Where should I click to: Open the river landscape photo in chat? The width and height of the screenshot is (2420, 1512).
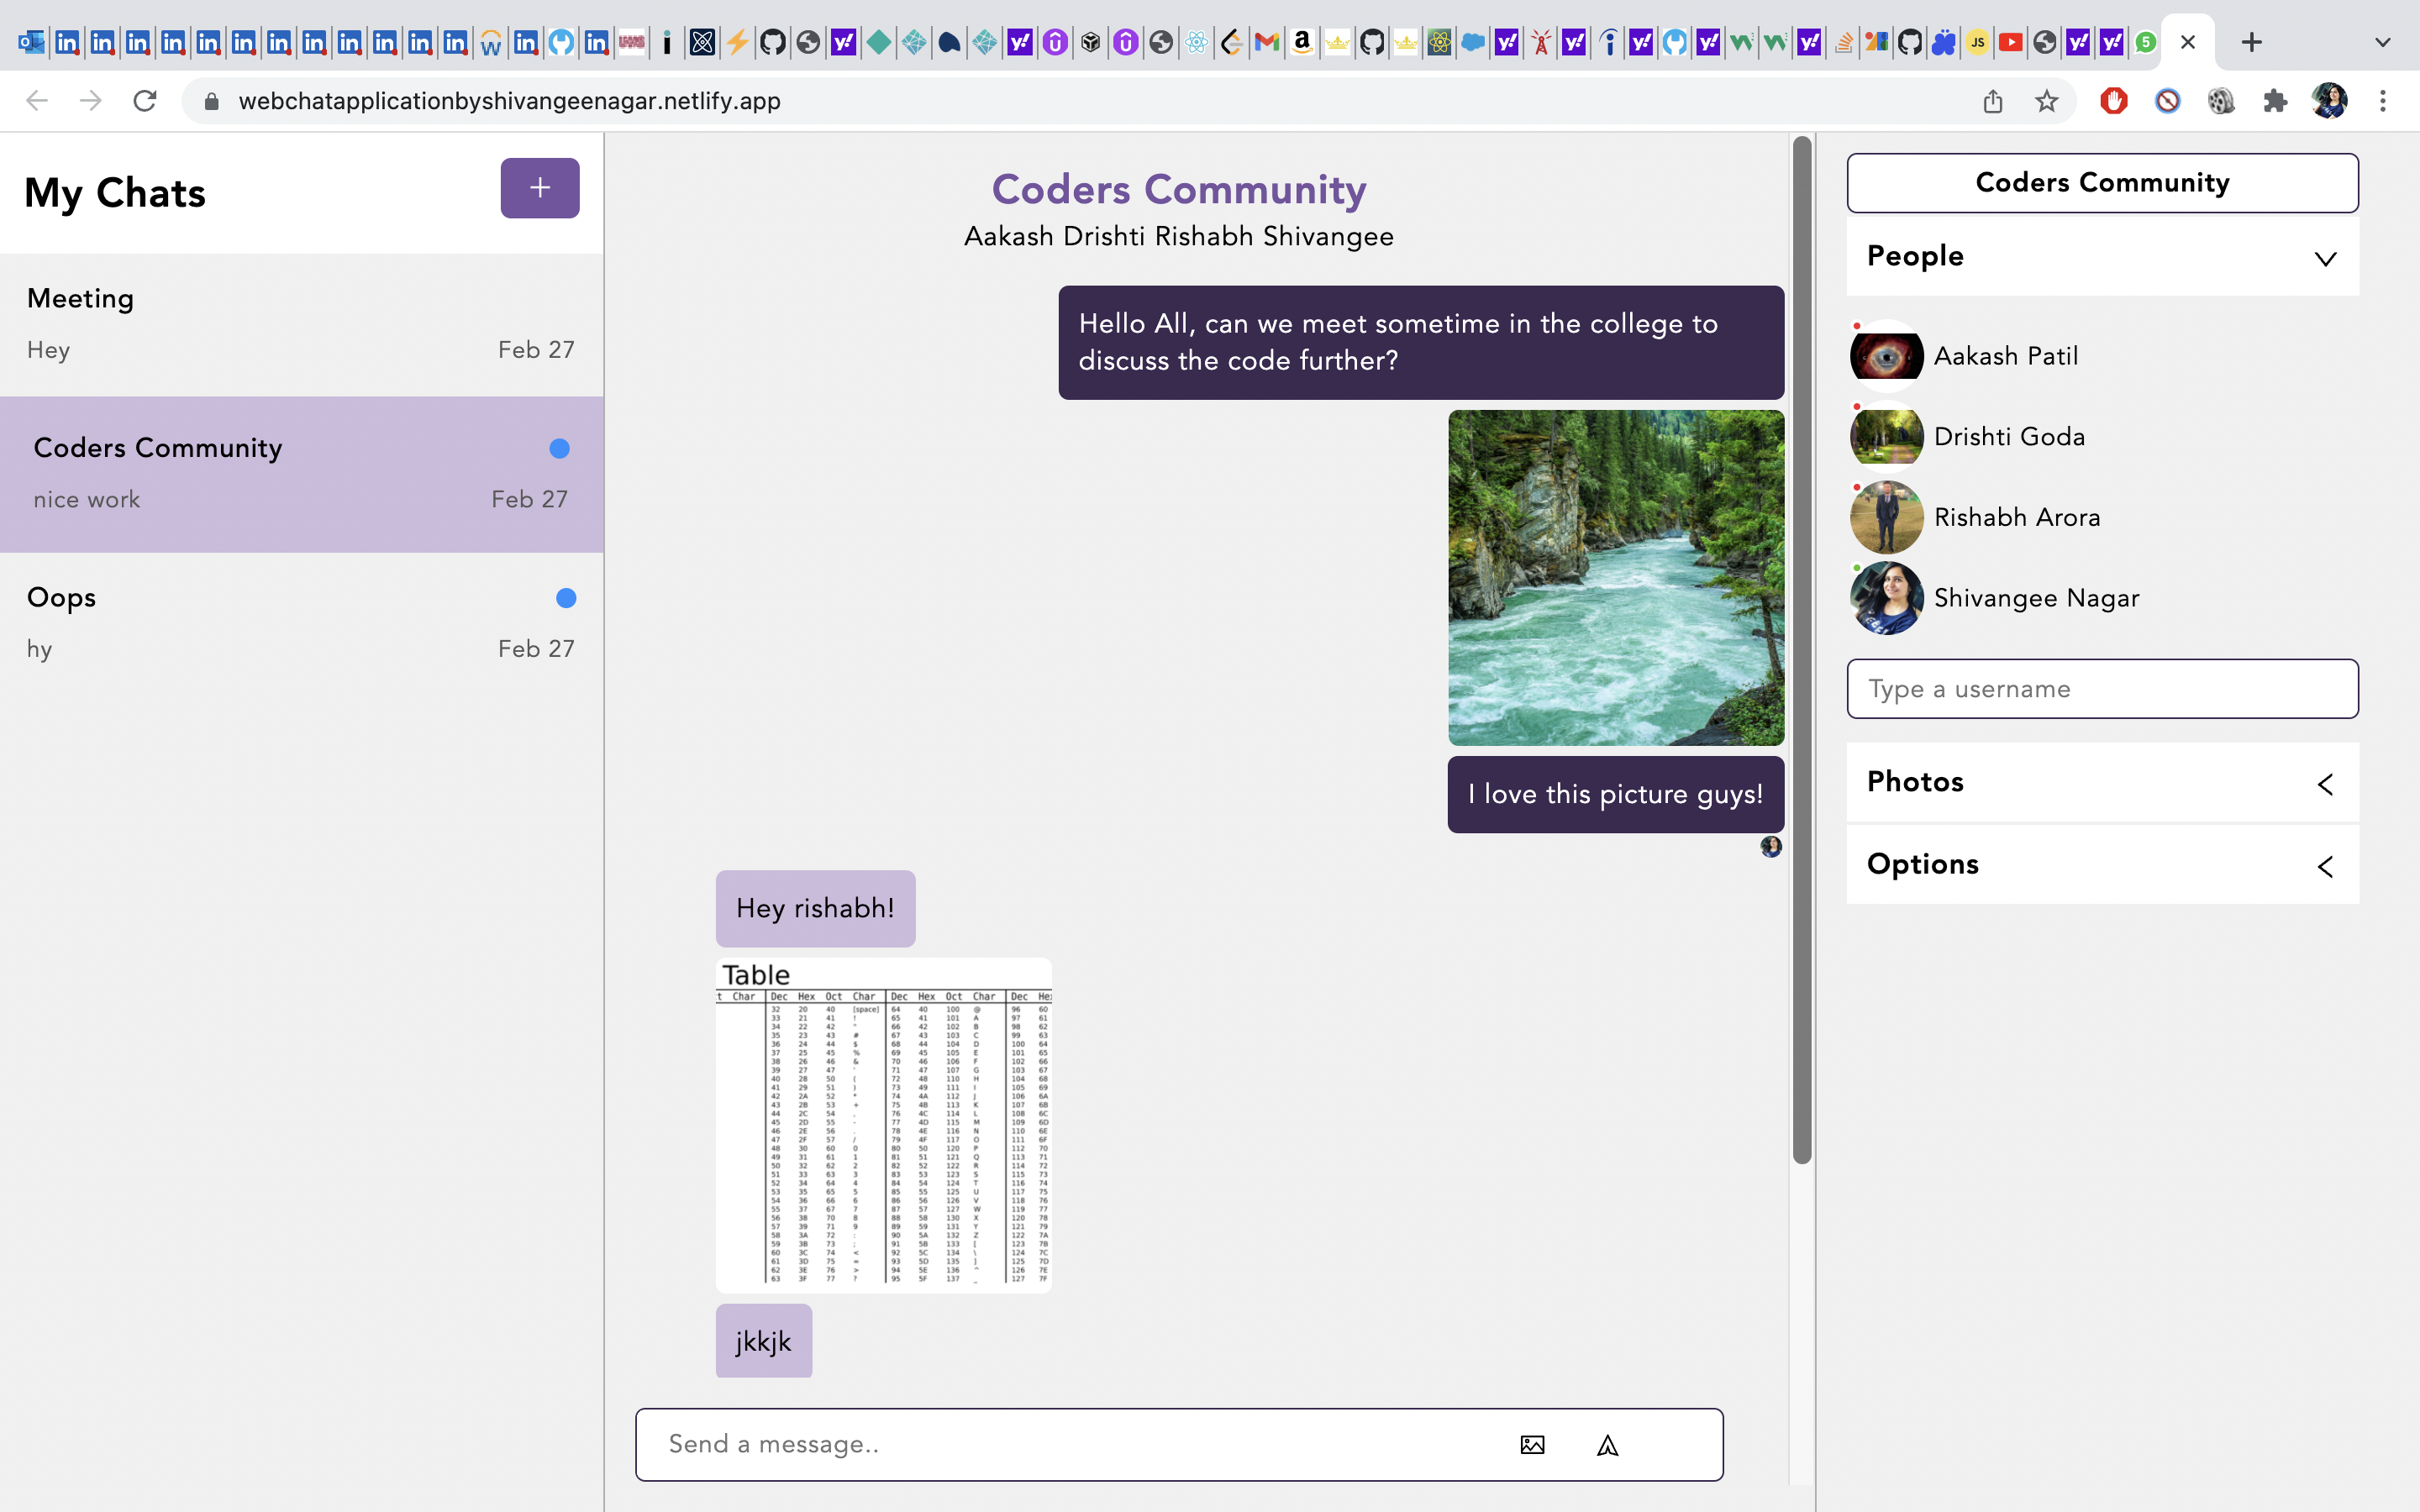1616,578
